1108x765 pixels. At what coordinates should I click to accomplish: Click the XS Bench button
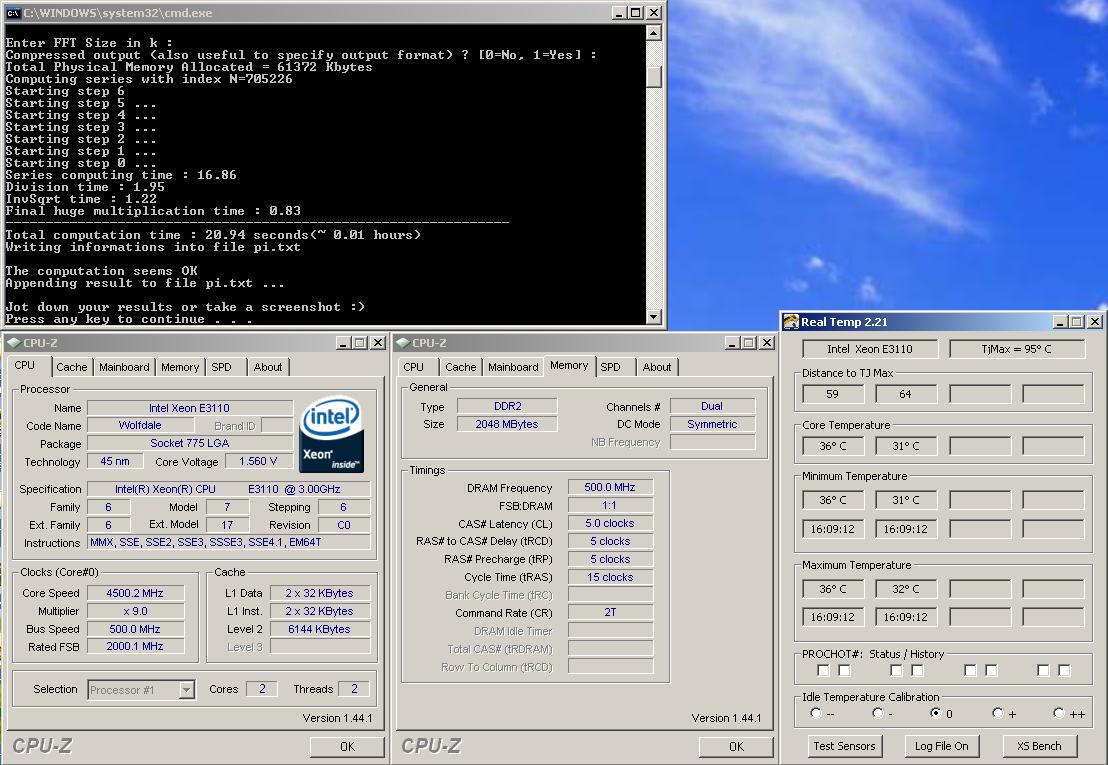click(x=1039, y=746)
